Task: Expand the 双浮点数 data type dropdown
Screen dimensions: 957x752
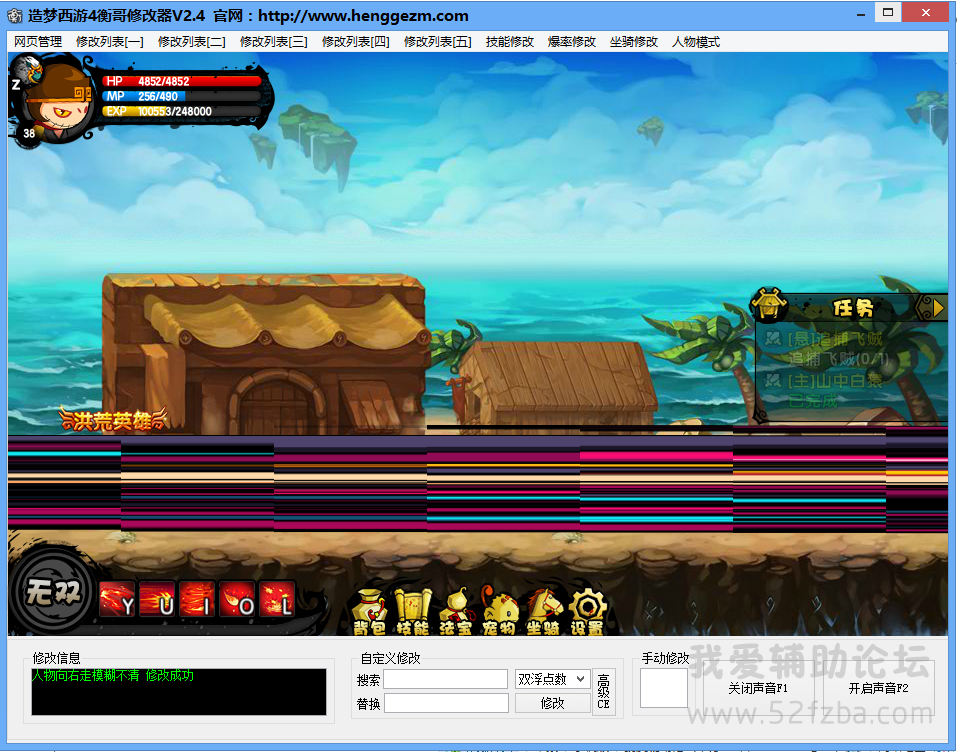Action: point(552,679)
